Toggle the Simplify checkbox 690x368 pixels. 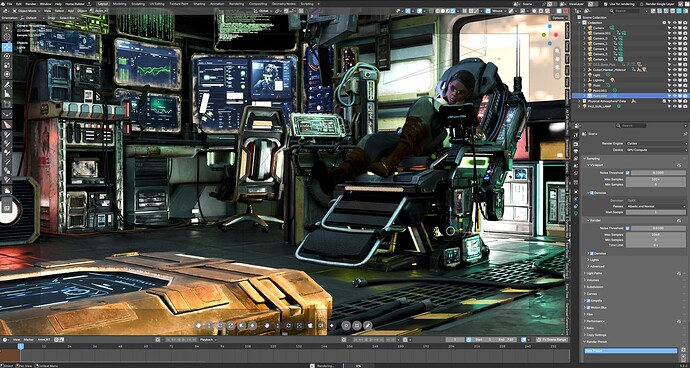pyautogui.click(x=588, y=301)
